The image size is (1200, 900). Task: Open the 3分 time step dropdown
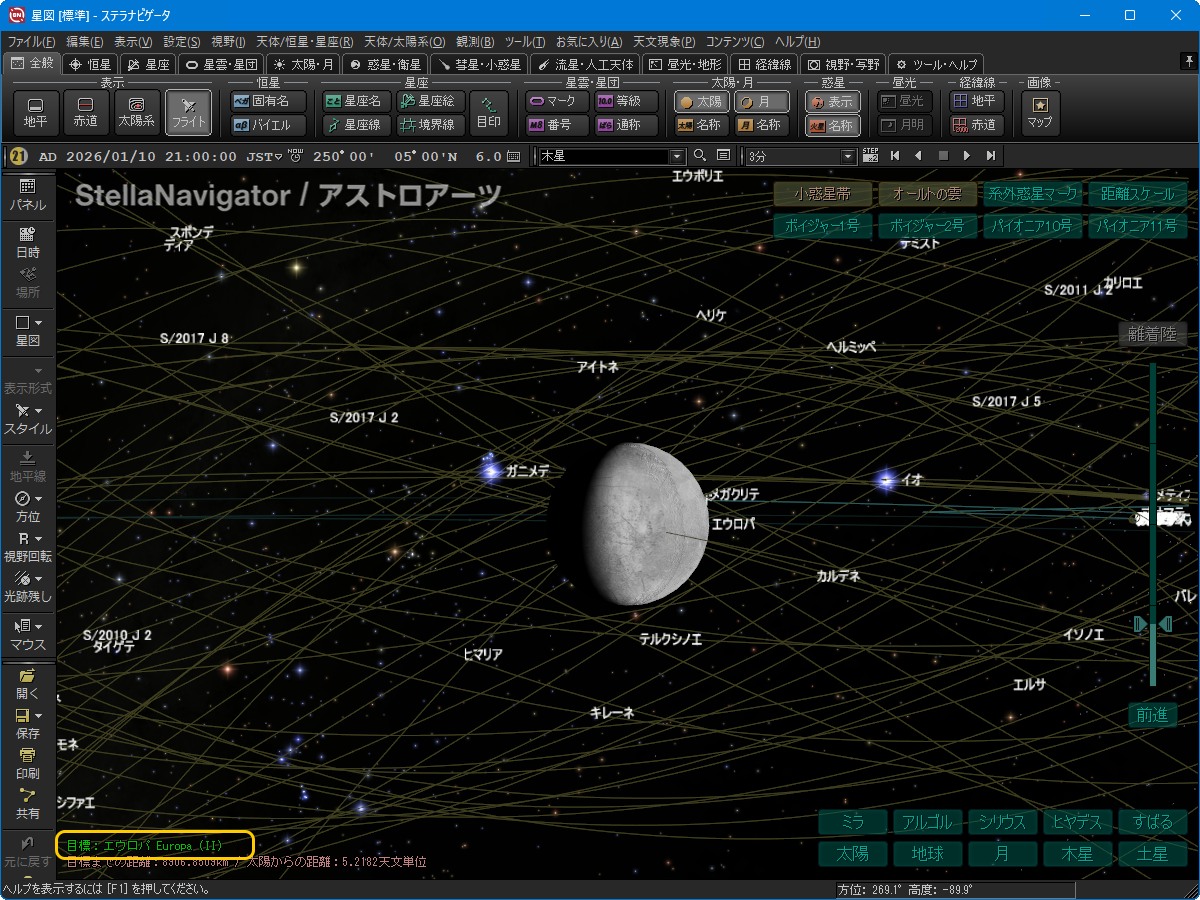[x=849, y=156]
